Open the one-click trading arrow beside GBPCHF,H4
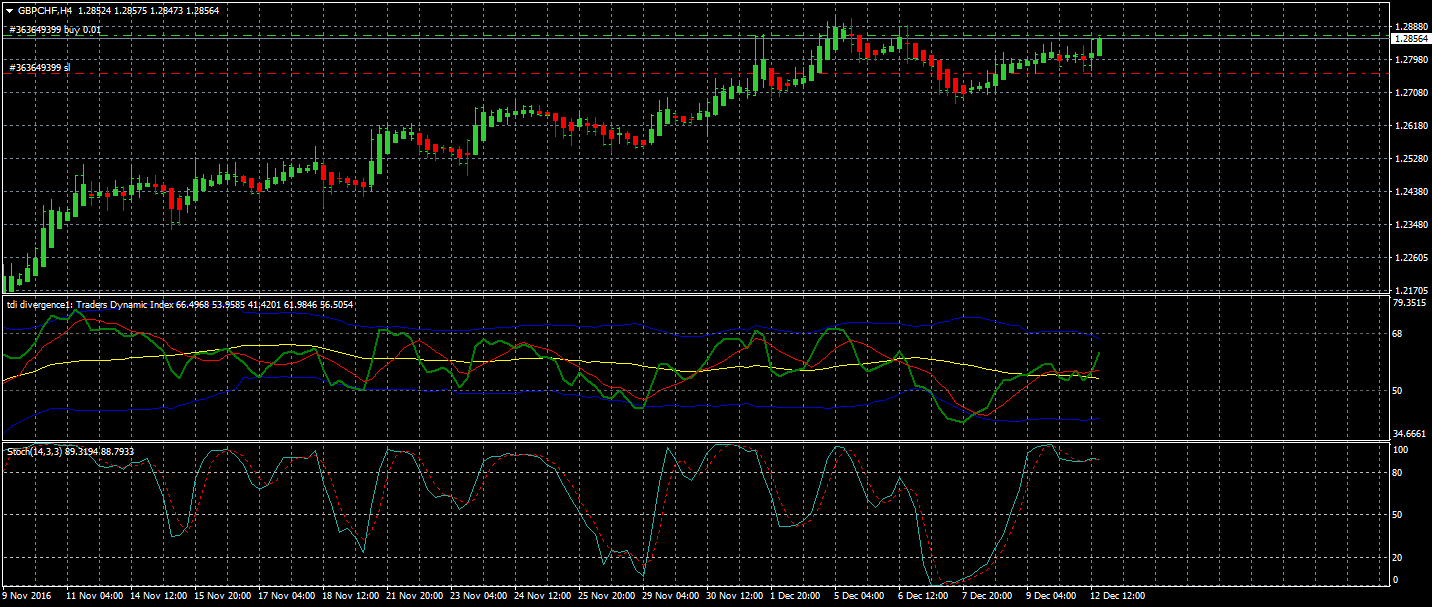Screen dimensions: 1432x607 tap(9, 10)
